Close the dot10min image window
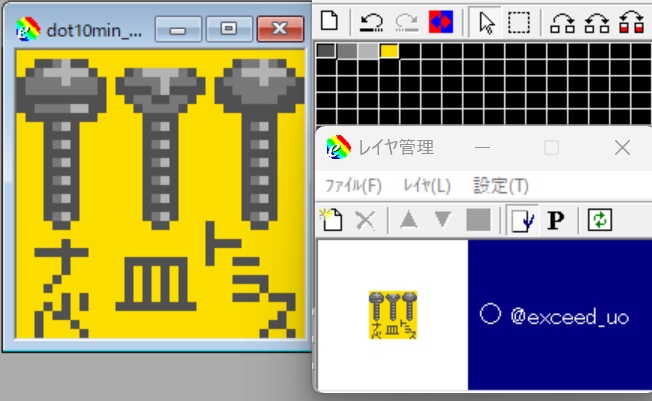 tap(280, 29)
